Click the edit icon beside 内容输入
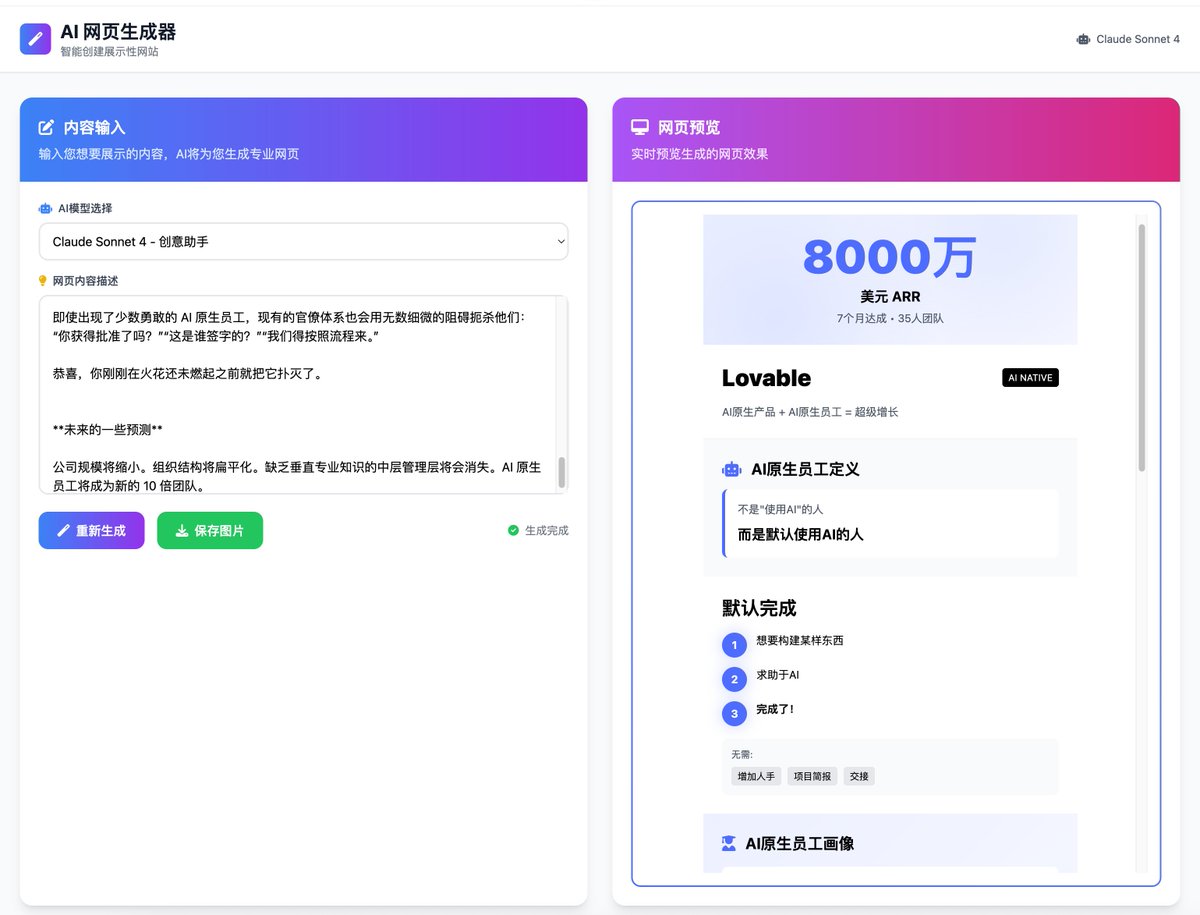The height and width of the screenshot is (915, 1200). [x=46, y=127]
